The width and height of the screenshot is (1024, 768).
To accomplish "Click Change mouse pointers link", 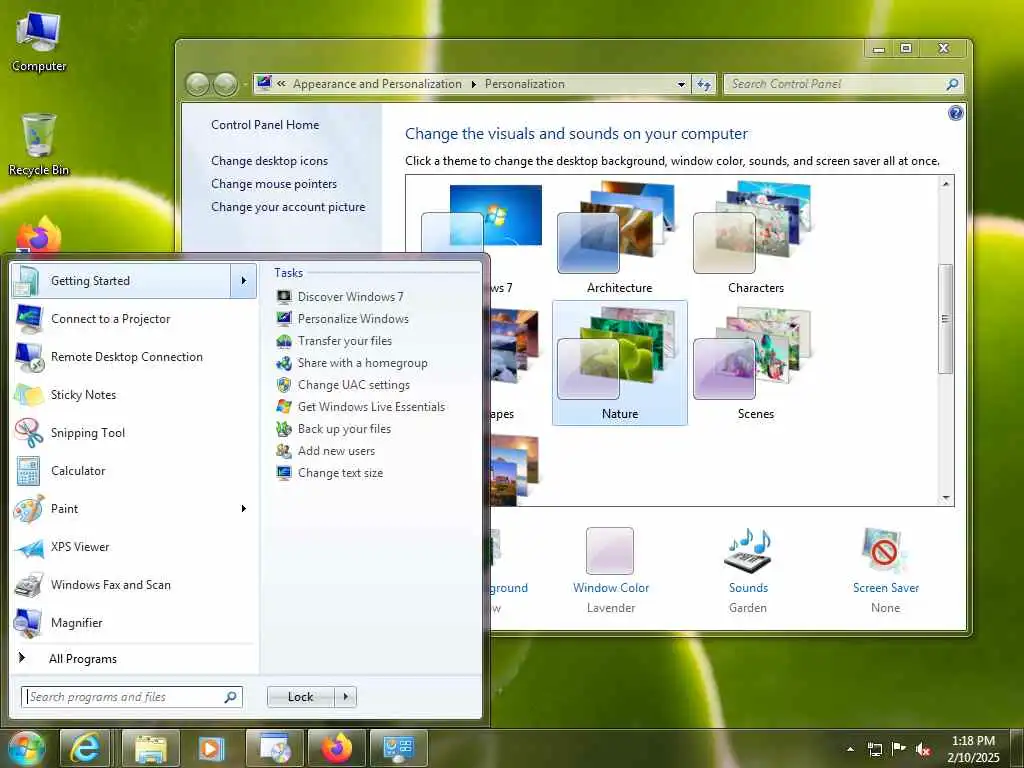I will [274, 184].
